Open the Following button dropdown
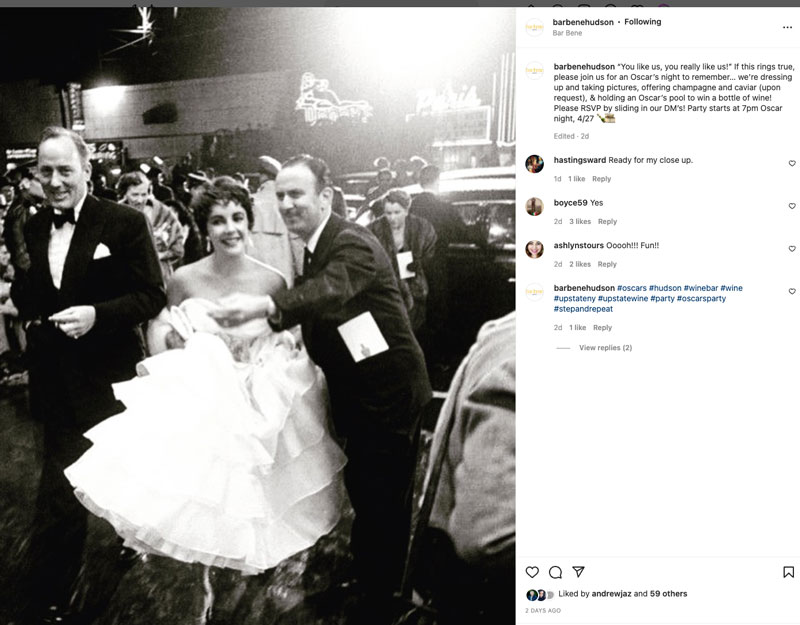The width and height of the screenshot is (800, 625). pos(642,22)
